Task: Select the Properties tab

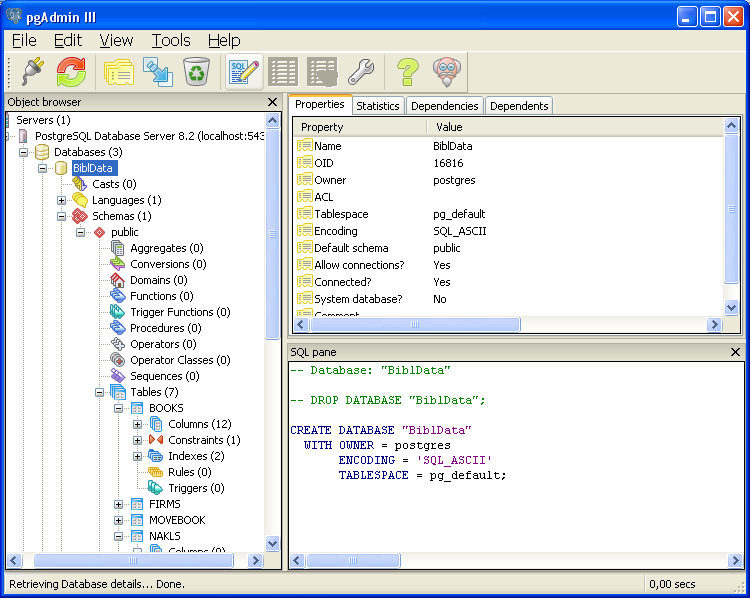Action: pyautogui.click(x=320, y=104)
